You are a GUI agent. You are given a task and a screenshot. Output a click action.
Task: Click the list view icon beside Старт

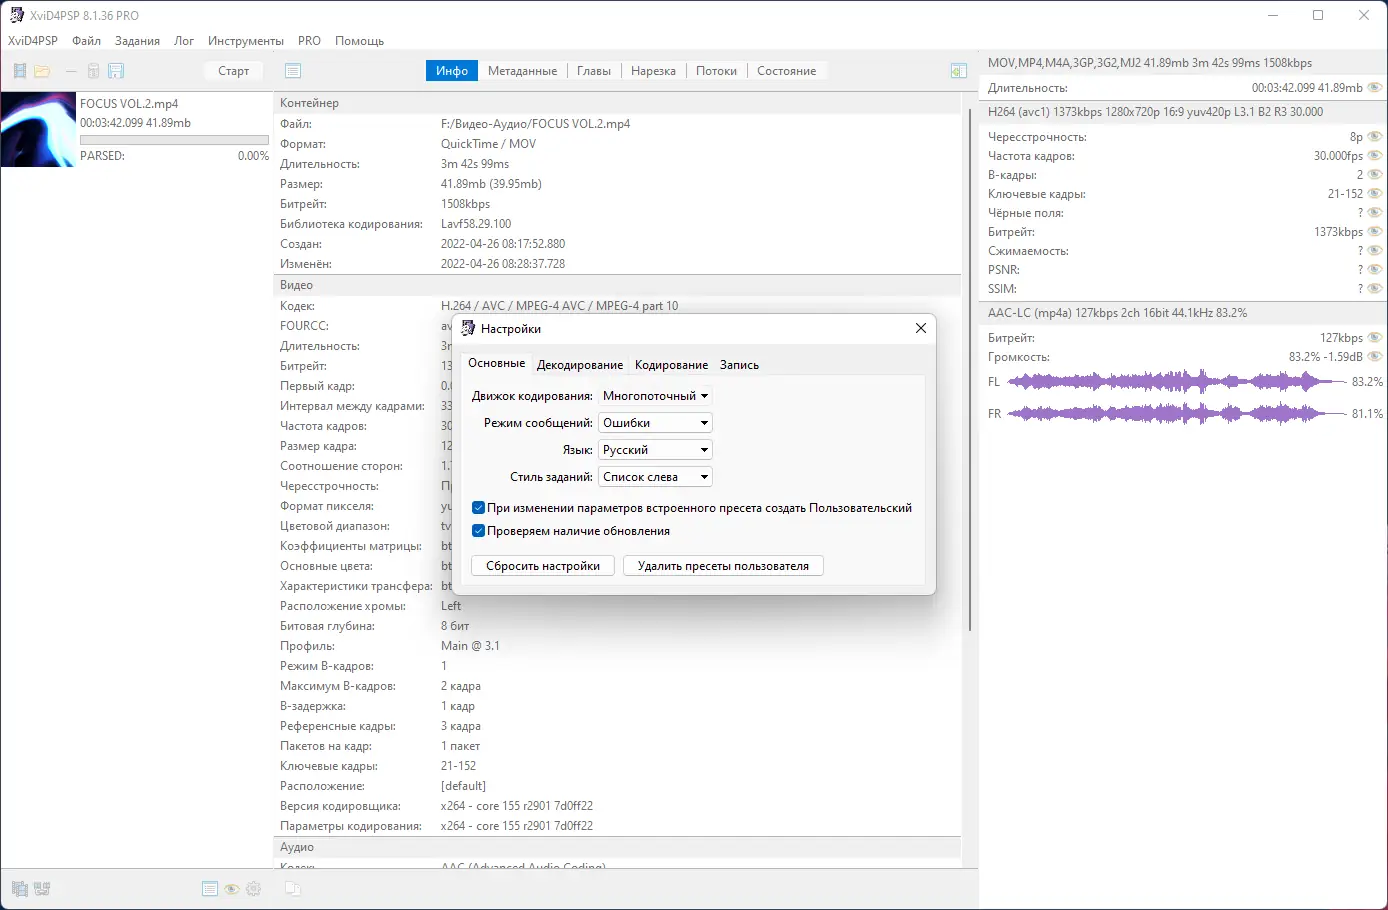[292, 71]
